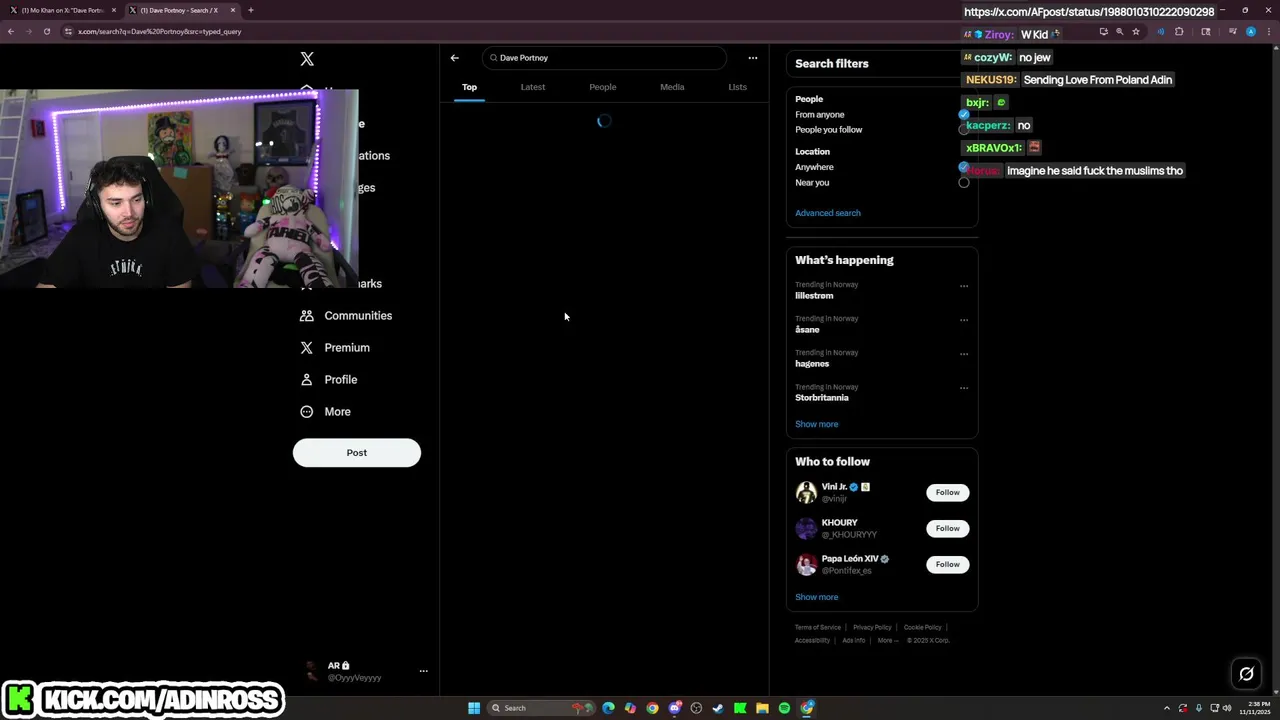This screenshot has height=720, width=1280.
Task: Select the Near you location radio
Action: point(964,182)
